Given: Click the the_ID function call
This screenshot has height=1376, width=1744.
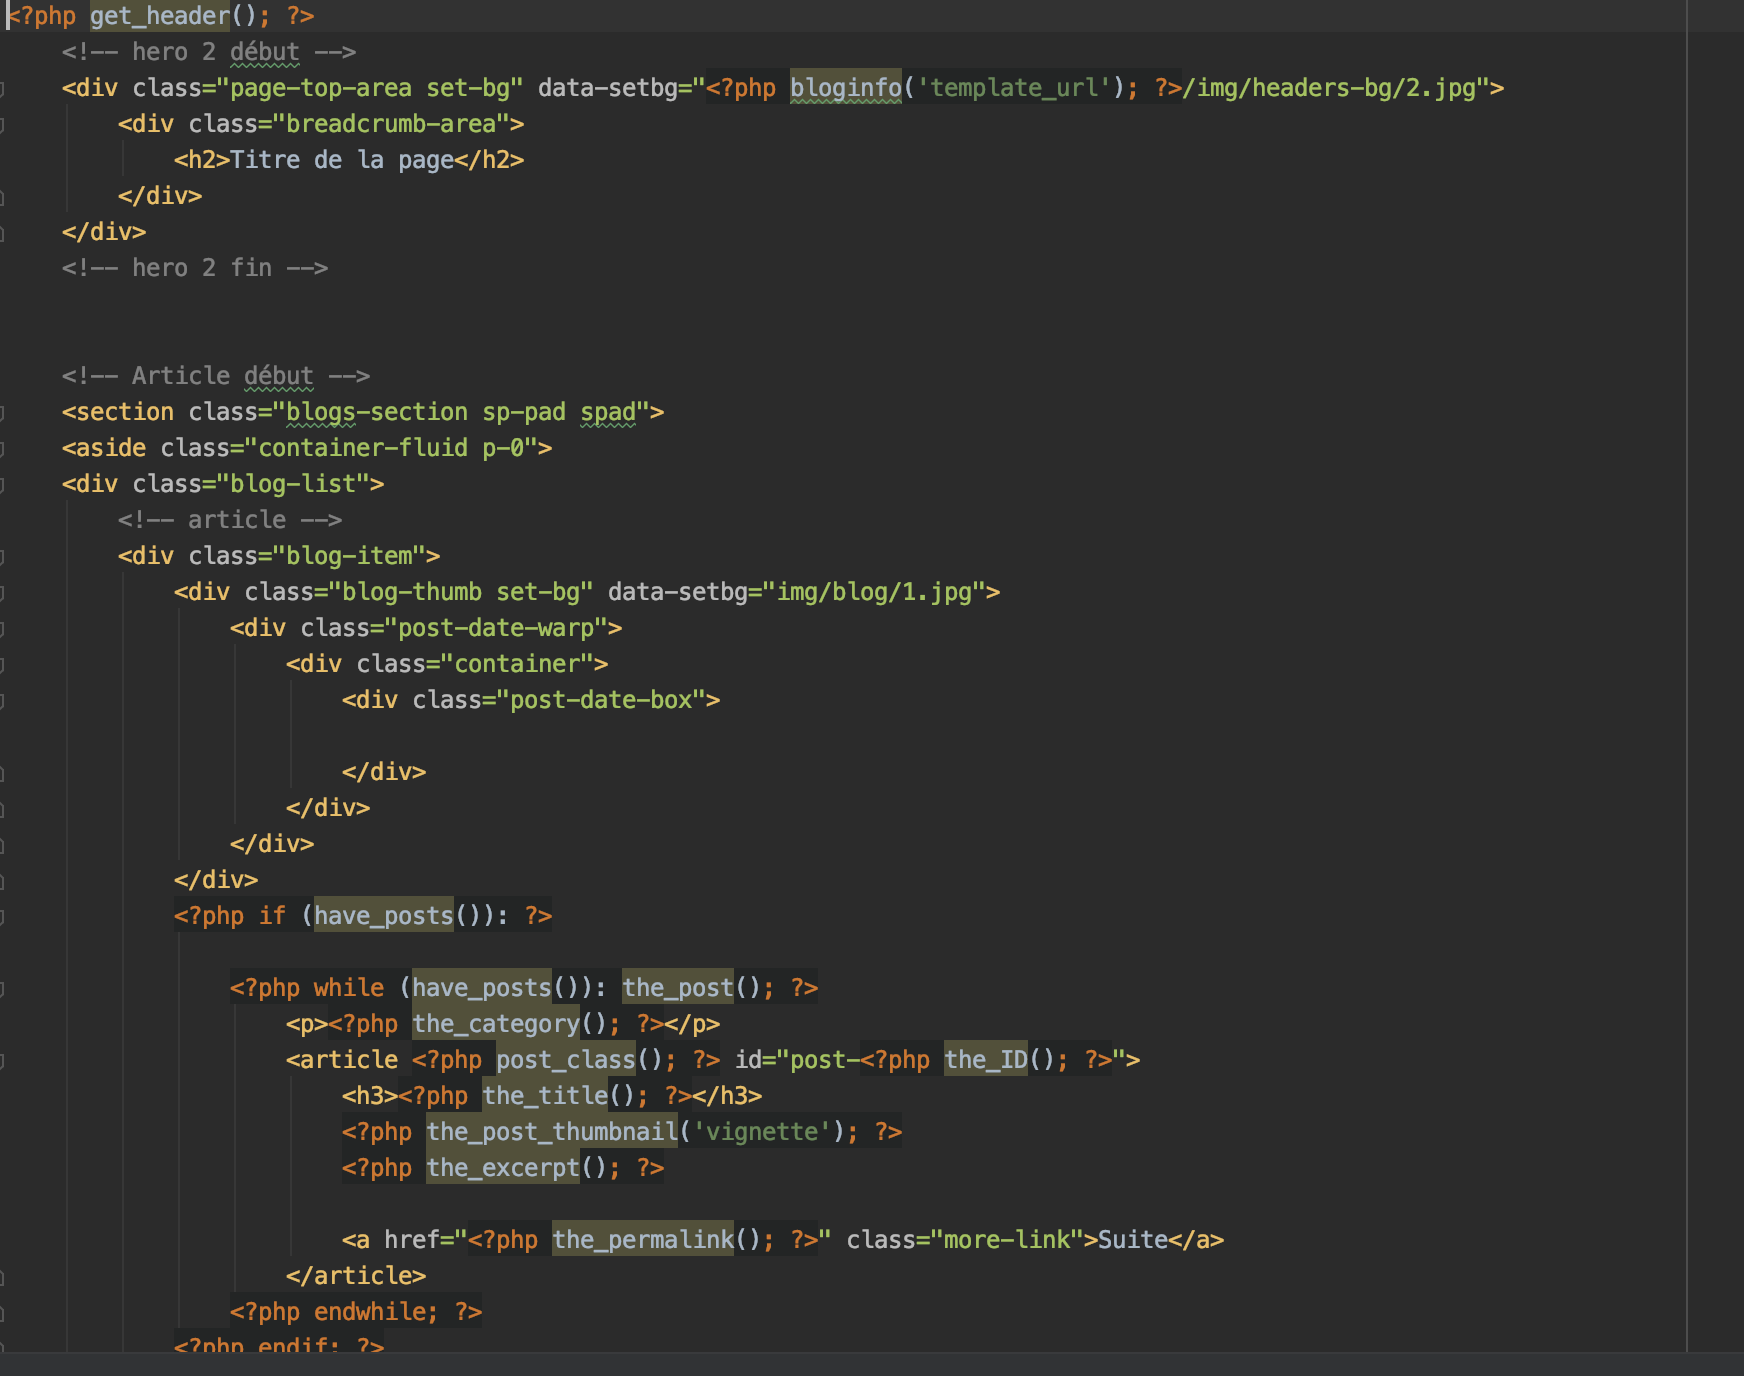Looking at the screenshot, I should pyautogui.click(x=986, y=1060).
